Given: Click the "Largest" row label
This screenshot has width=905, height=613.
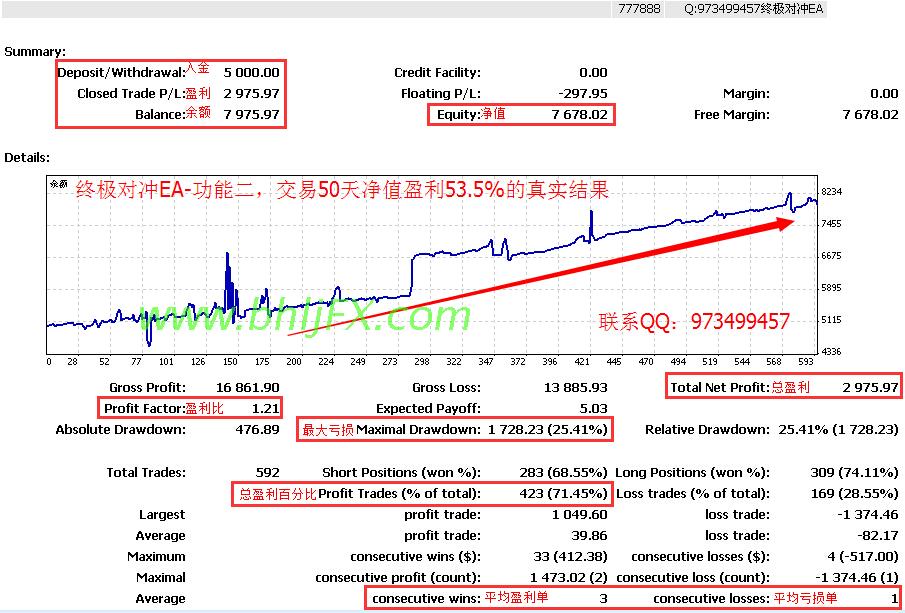Looking at the screenshot, I should (162, 515).
